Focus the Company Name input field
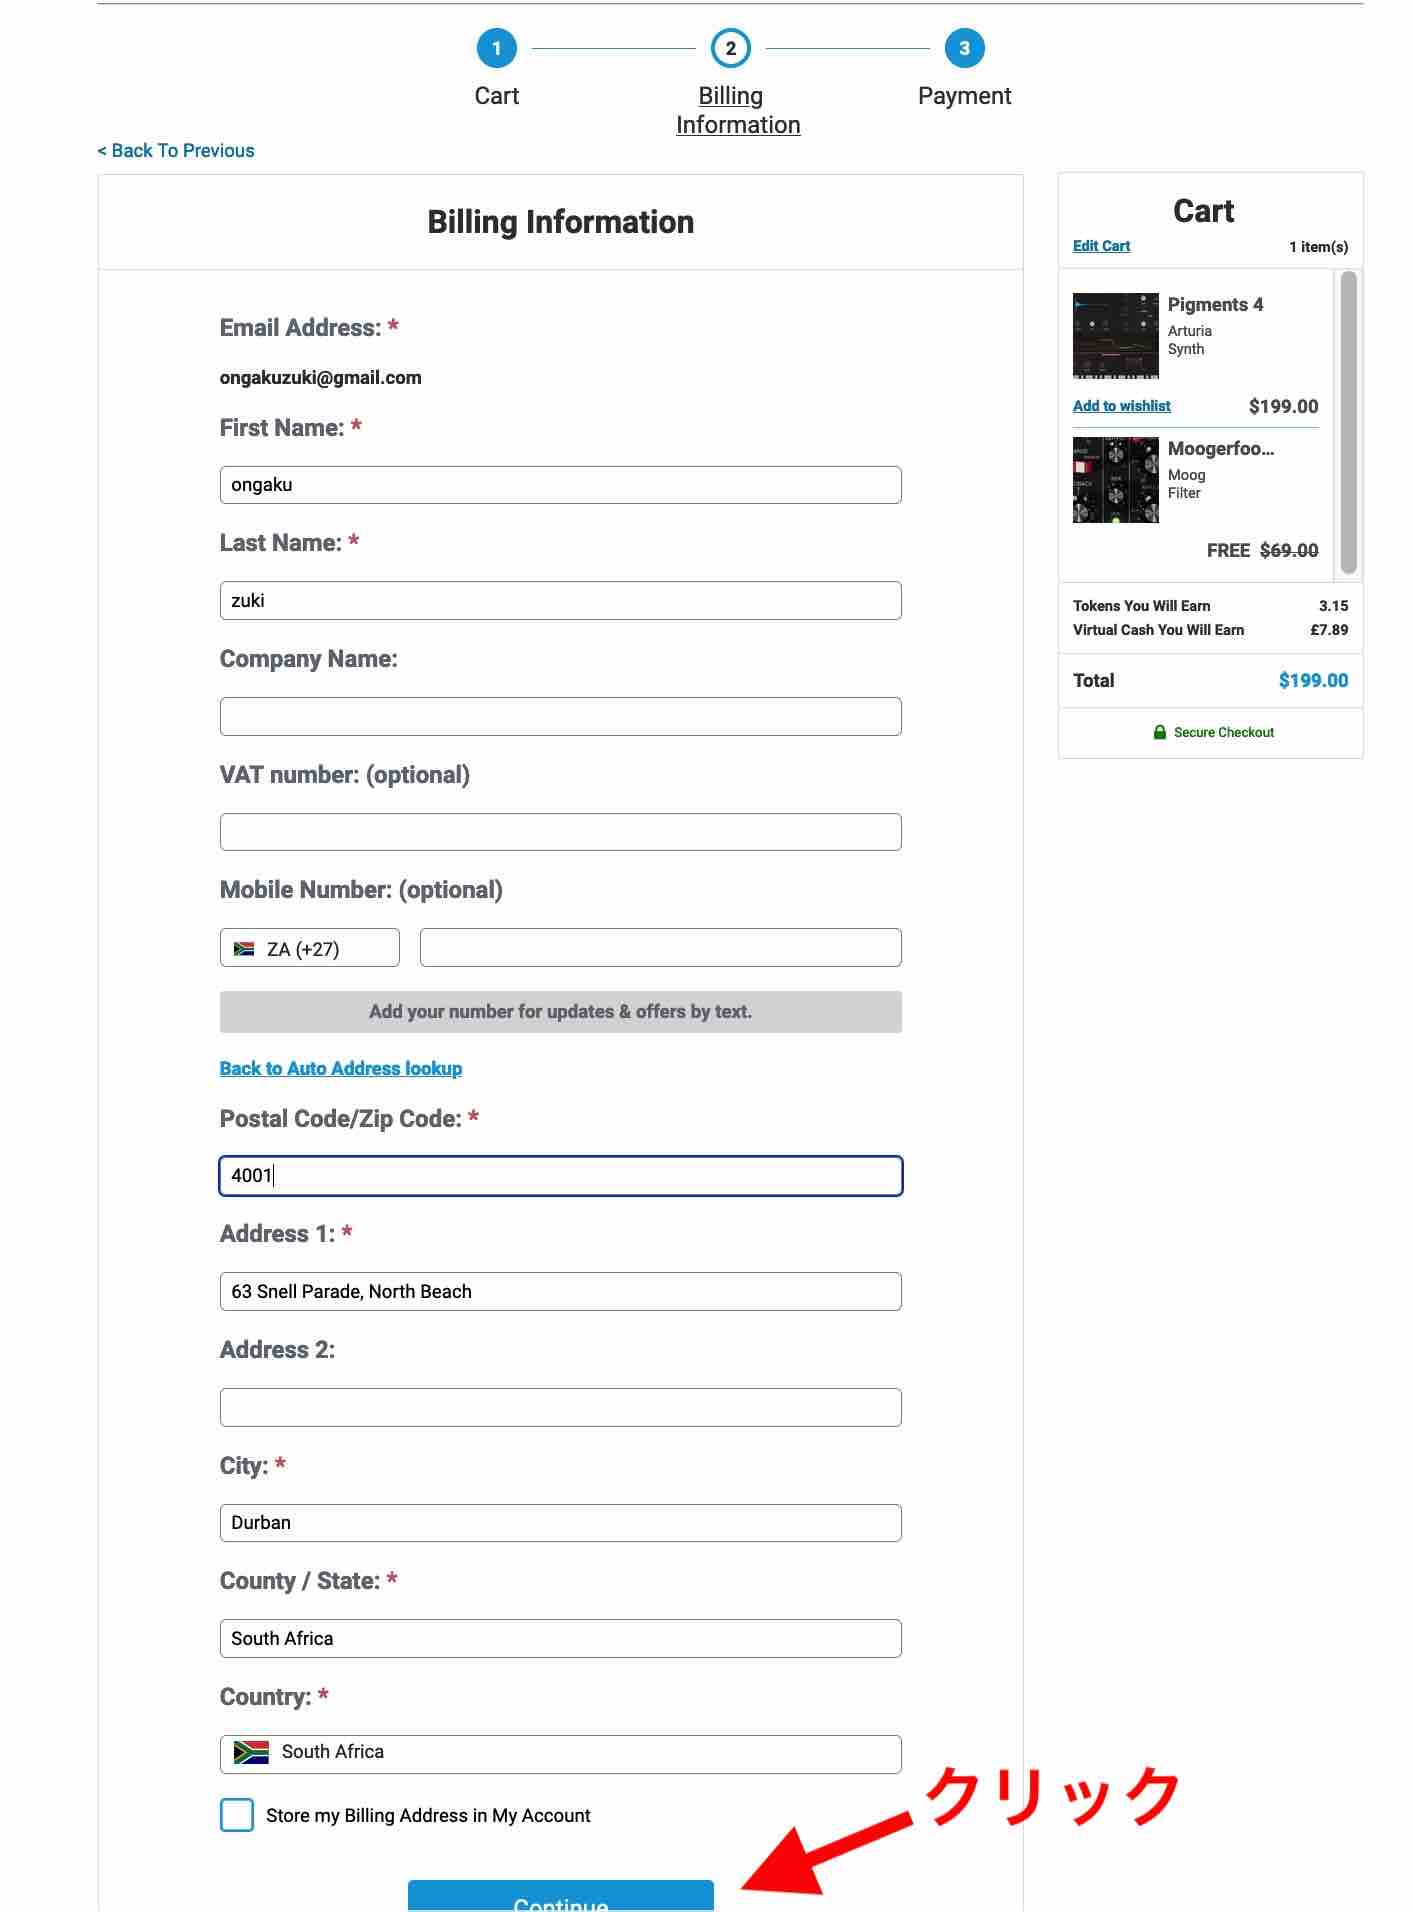This screenshot has height=1912, width=1412. pyautogui.click(x=560, y=716)
